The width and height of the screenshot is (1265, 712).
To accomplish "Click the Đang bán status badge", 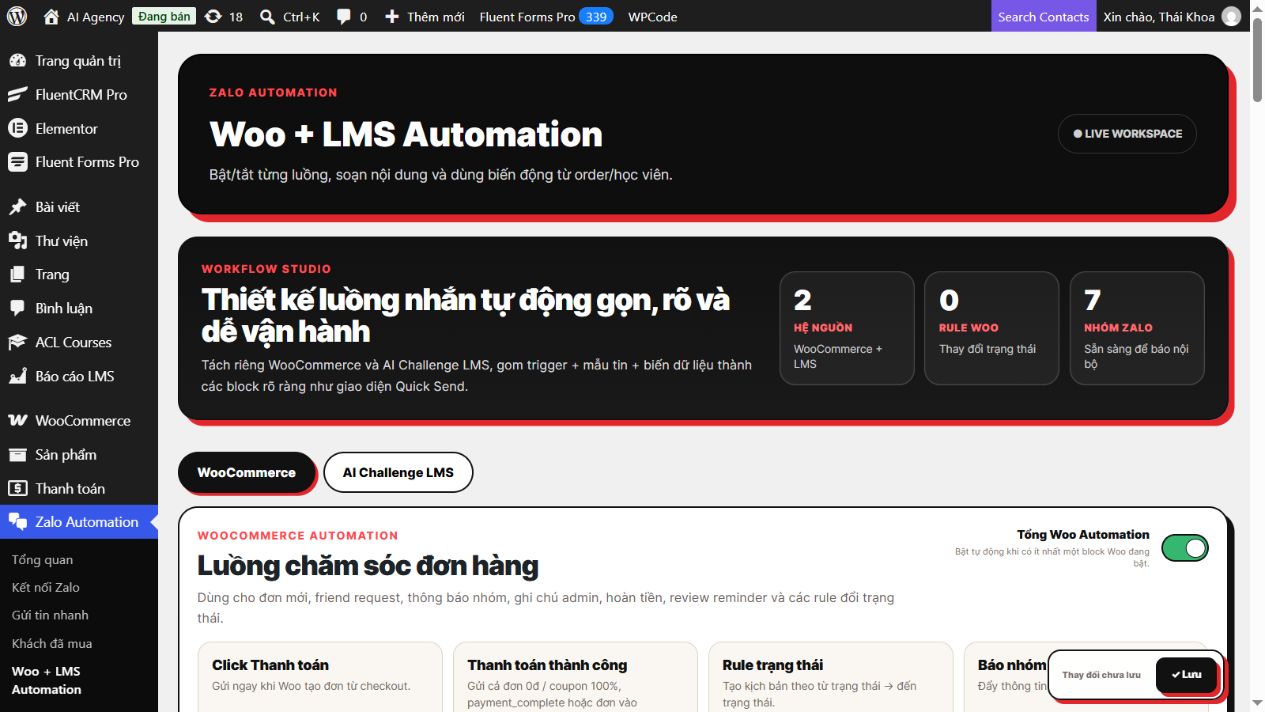I will (164, 16).
